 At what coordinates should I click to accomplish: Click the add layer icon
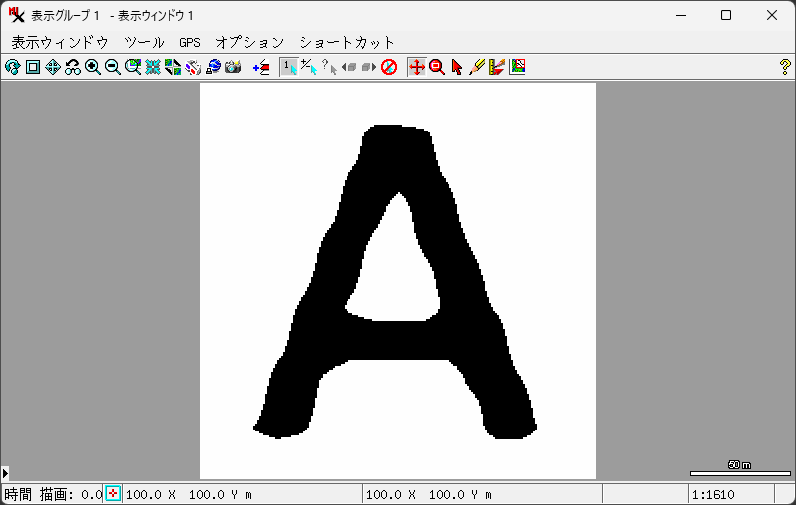[x=261, y=67]
